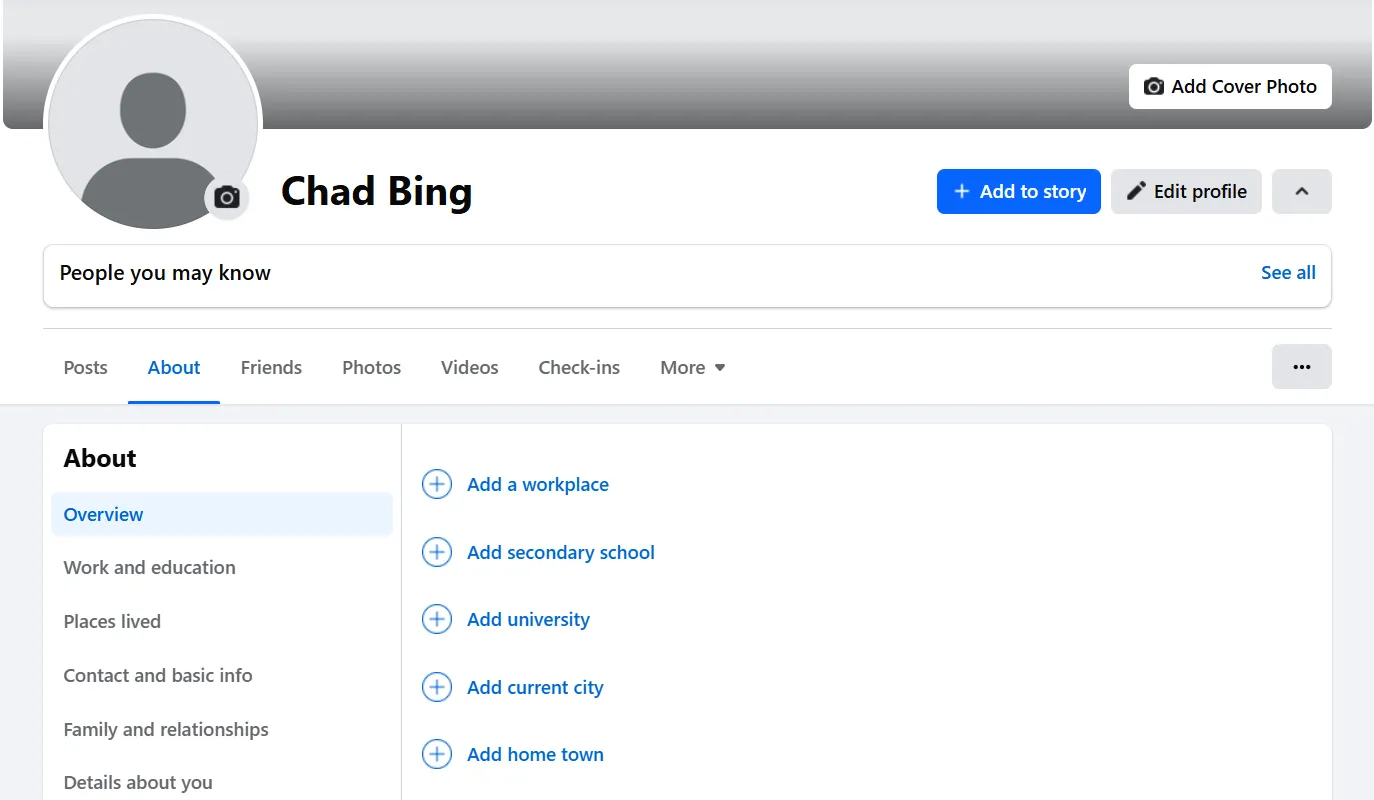Click plus icon beside Add home town
Viewport: 1374px width, 800px height.
437,755
